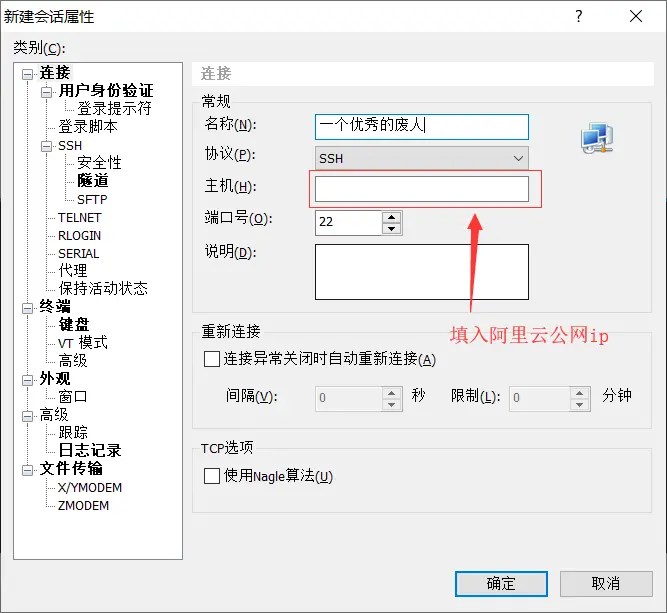Collapse the 连接 tree node
Viewport: 667px width, 613px height.
pos(27,74)
